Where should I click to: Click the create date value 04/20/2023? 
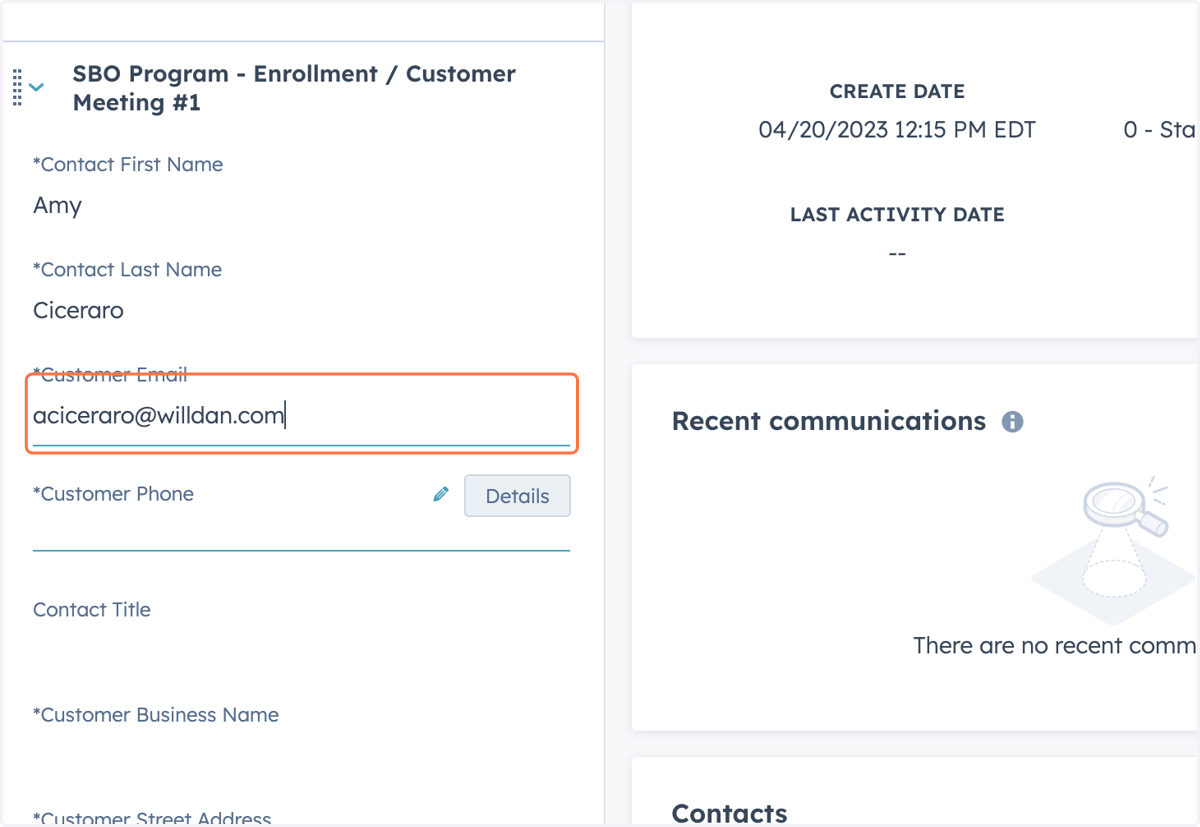897,130
